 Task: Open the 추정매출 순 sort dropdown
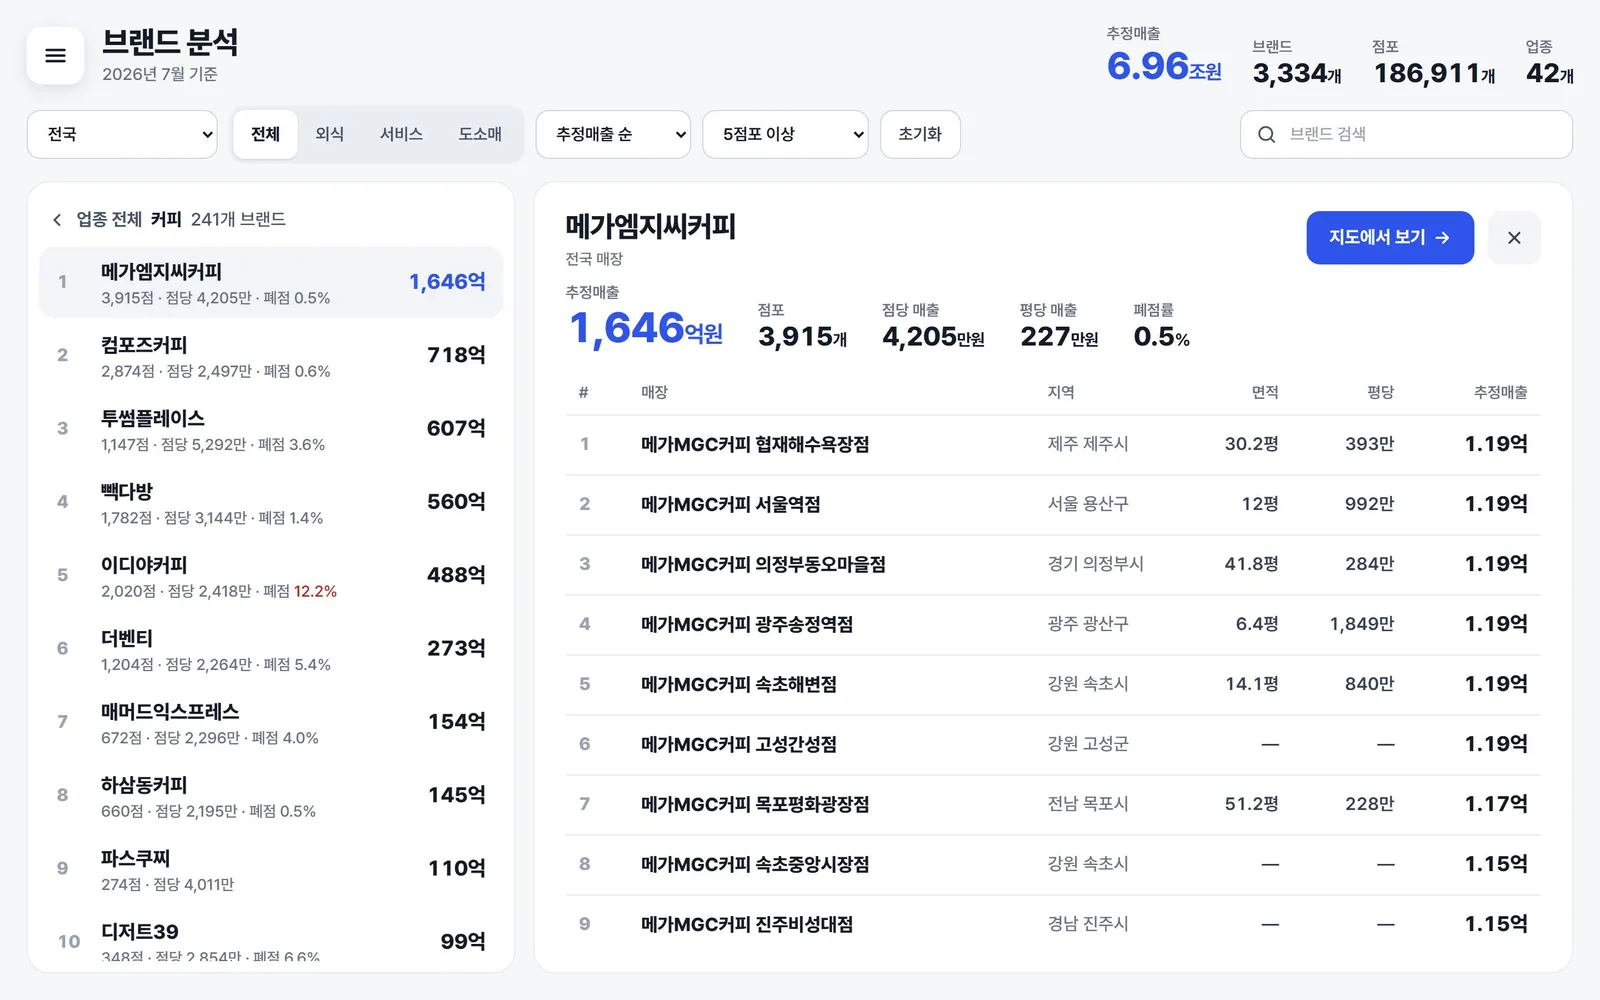tap(613, 134)
